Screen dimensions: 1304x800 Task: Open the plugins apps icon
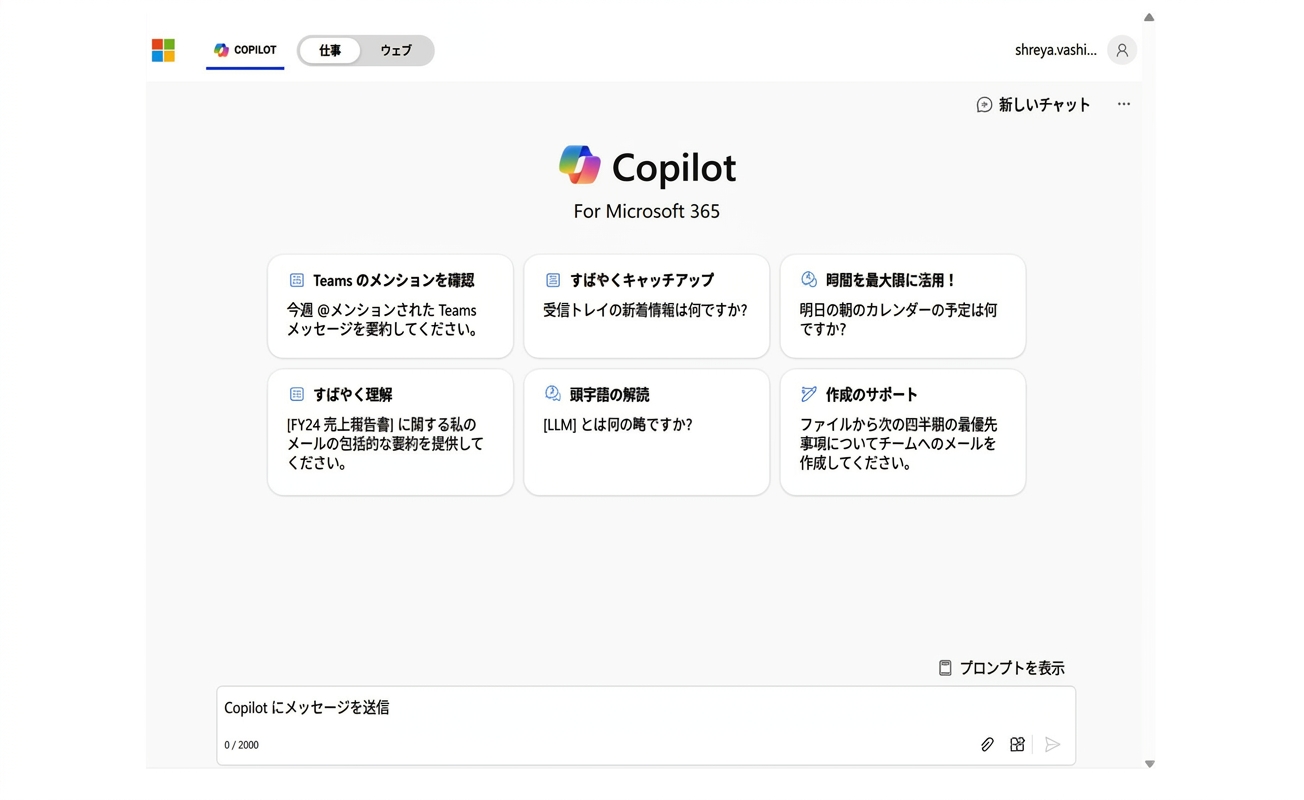click(1017, 744)
